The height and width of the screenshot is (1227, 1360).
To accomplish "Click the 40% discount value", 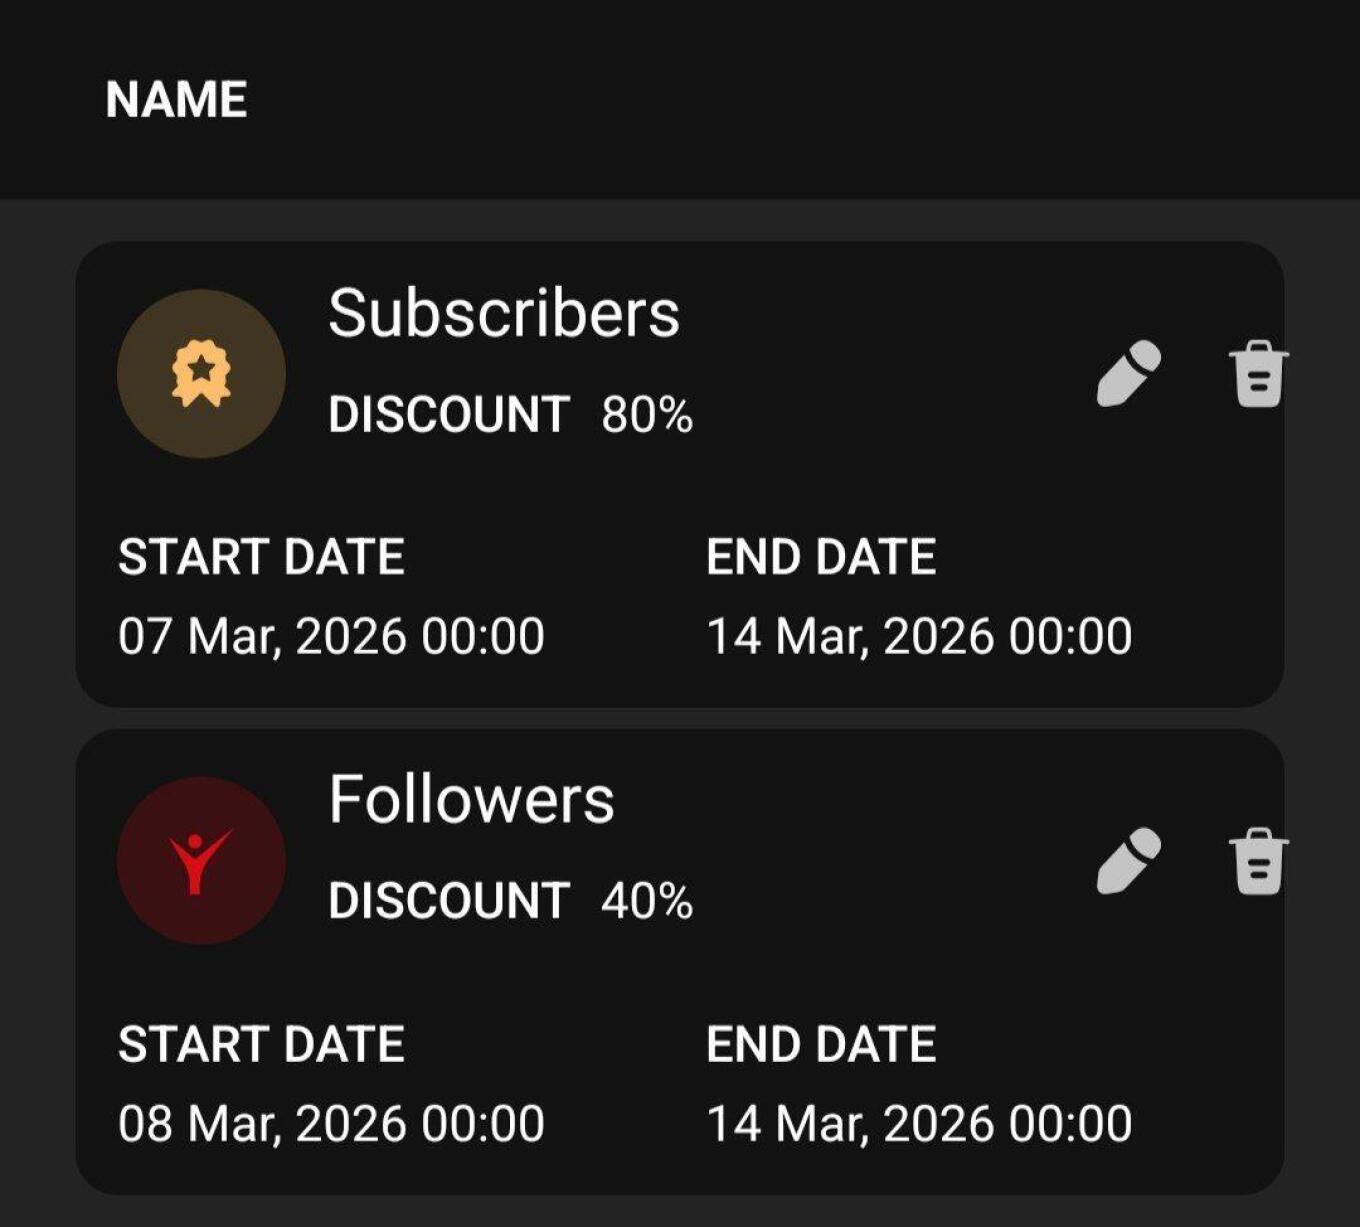I will pyautogui.click(x=647, y=901).
